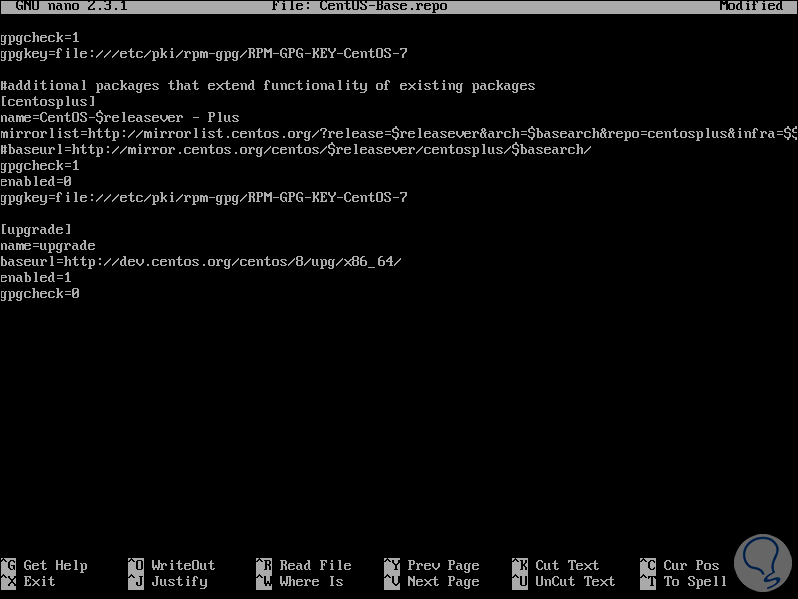
Task: Click the 'enabled=0' line
Action: [x=36, y=182]
